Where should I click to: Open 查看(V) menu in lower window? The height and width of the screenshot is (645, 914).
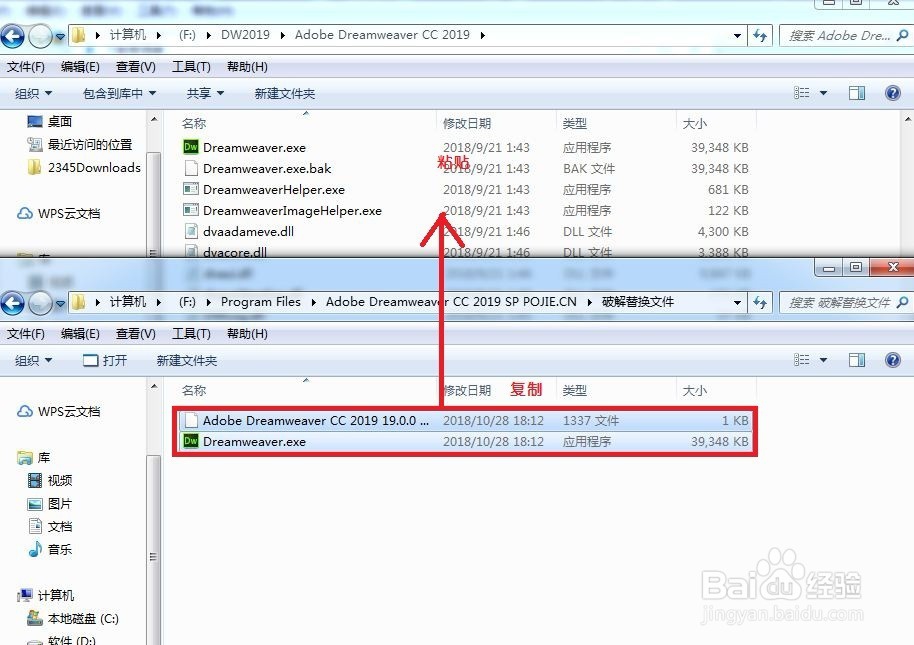pos(135,334)
